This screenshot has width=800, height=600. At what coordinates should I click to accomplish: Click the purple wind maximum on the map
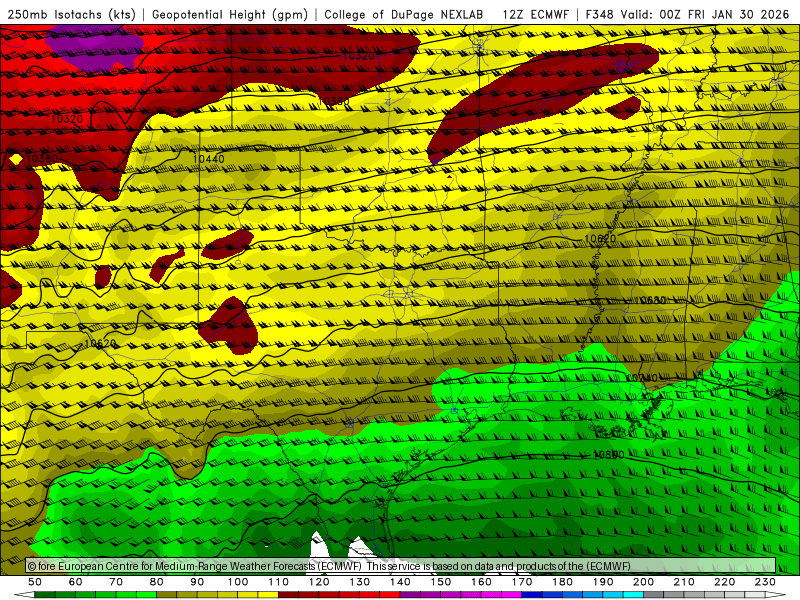point(94,49)
